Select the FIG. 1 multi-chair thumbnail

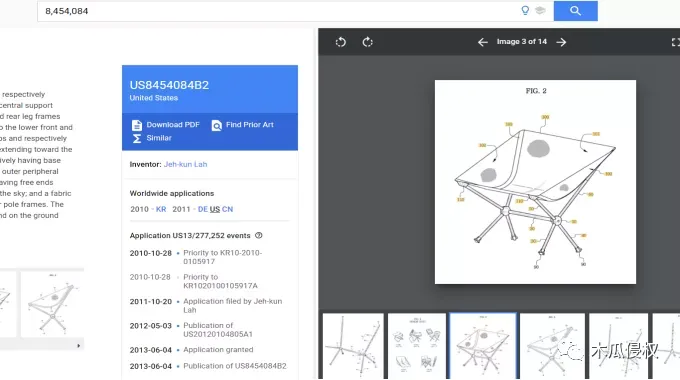click(x=417, y=346)
